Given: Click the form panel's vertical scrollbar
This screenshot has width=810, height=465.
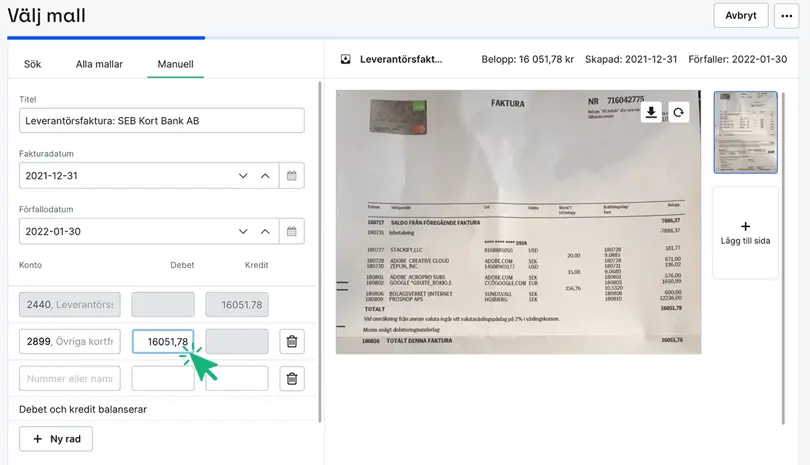Looking at the screenshot, I should point(320,252).
